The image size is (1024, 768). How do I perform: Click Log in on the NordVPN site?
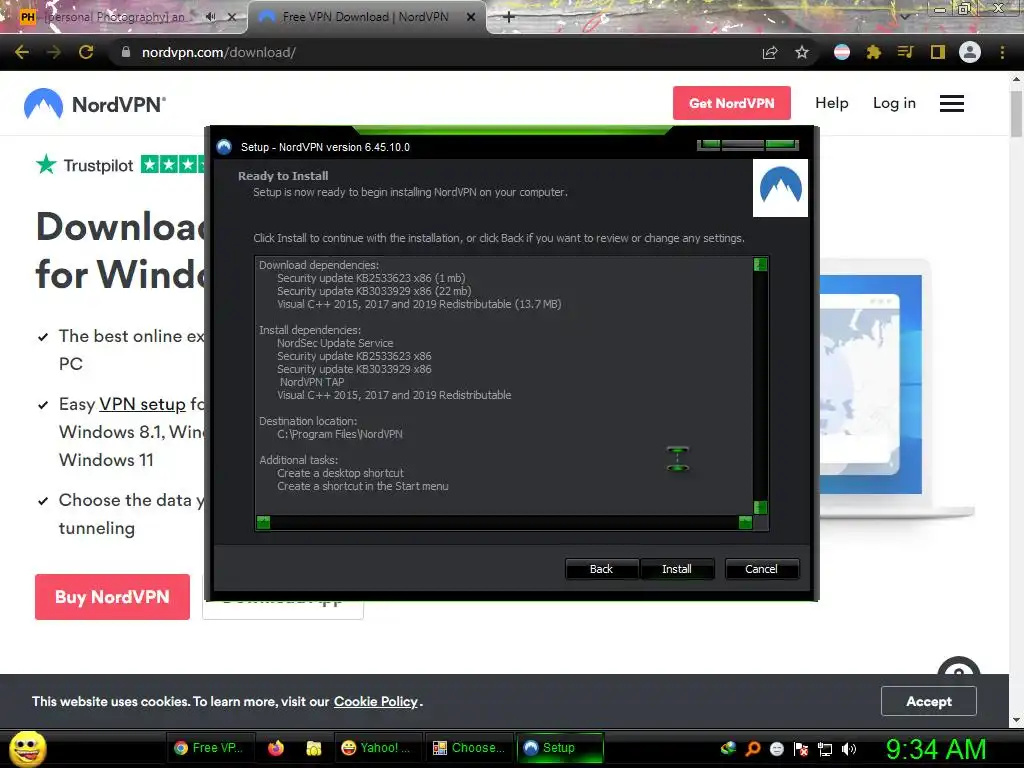894,103
